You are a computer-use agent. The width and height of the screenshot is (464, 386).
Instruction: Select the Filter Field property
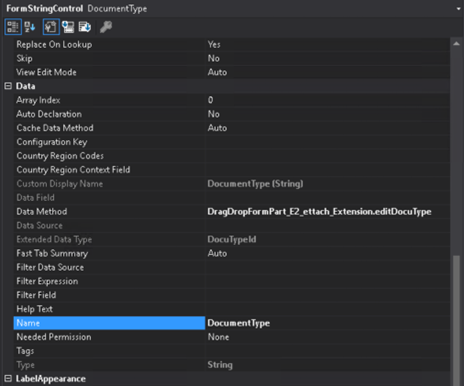(x=36, y=295)
